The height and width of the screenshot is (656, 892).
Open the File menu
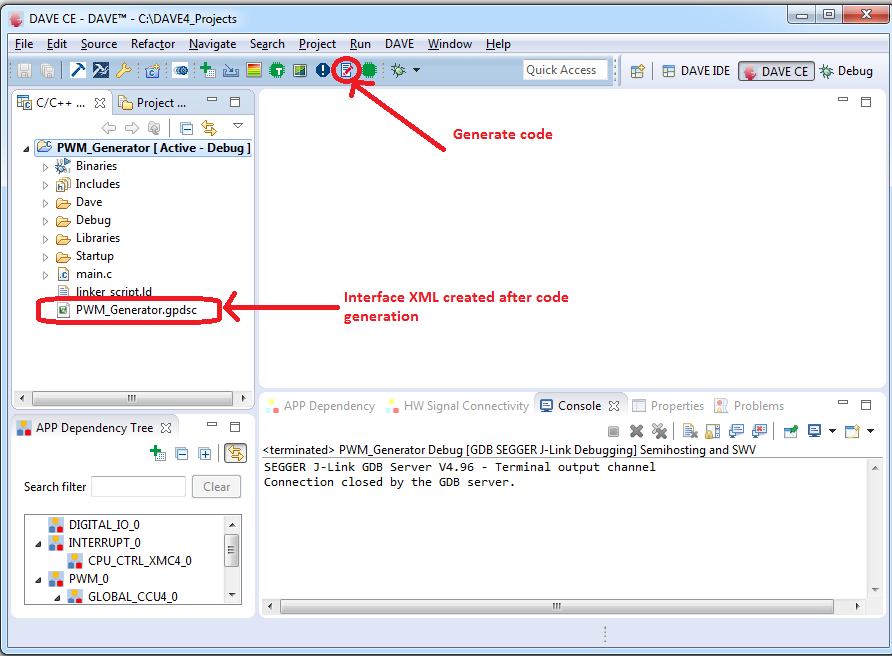24,44
